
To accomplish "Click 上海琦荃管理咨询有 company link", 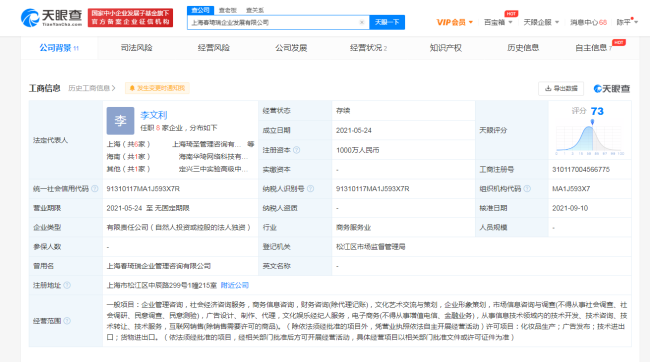I will coord(206,144).
